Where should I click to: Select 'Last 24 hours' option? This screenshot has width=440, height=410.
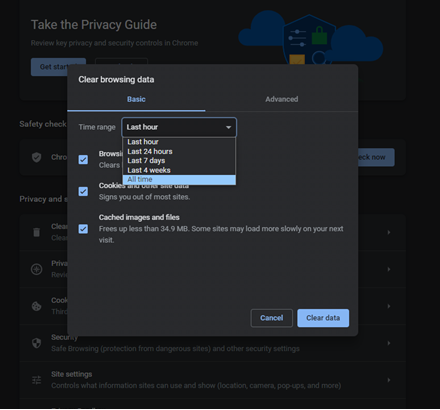179,151
